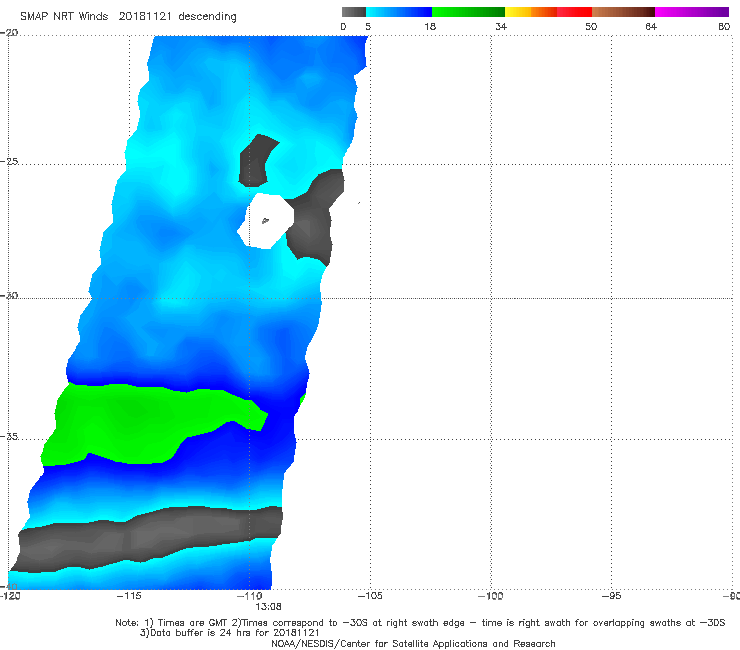Click the brown 50-64 segment of the color bar
Image resolution: width=740 pixels, height=650 pixels.
(623, 12)
